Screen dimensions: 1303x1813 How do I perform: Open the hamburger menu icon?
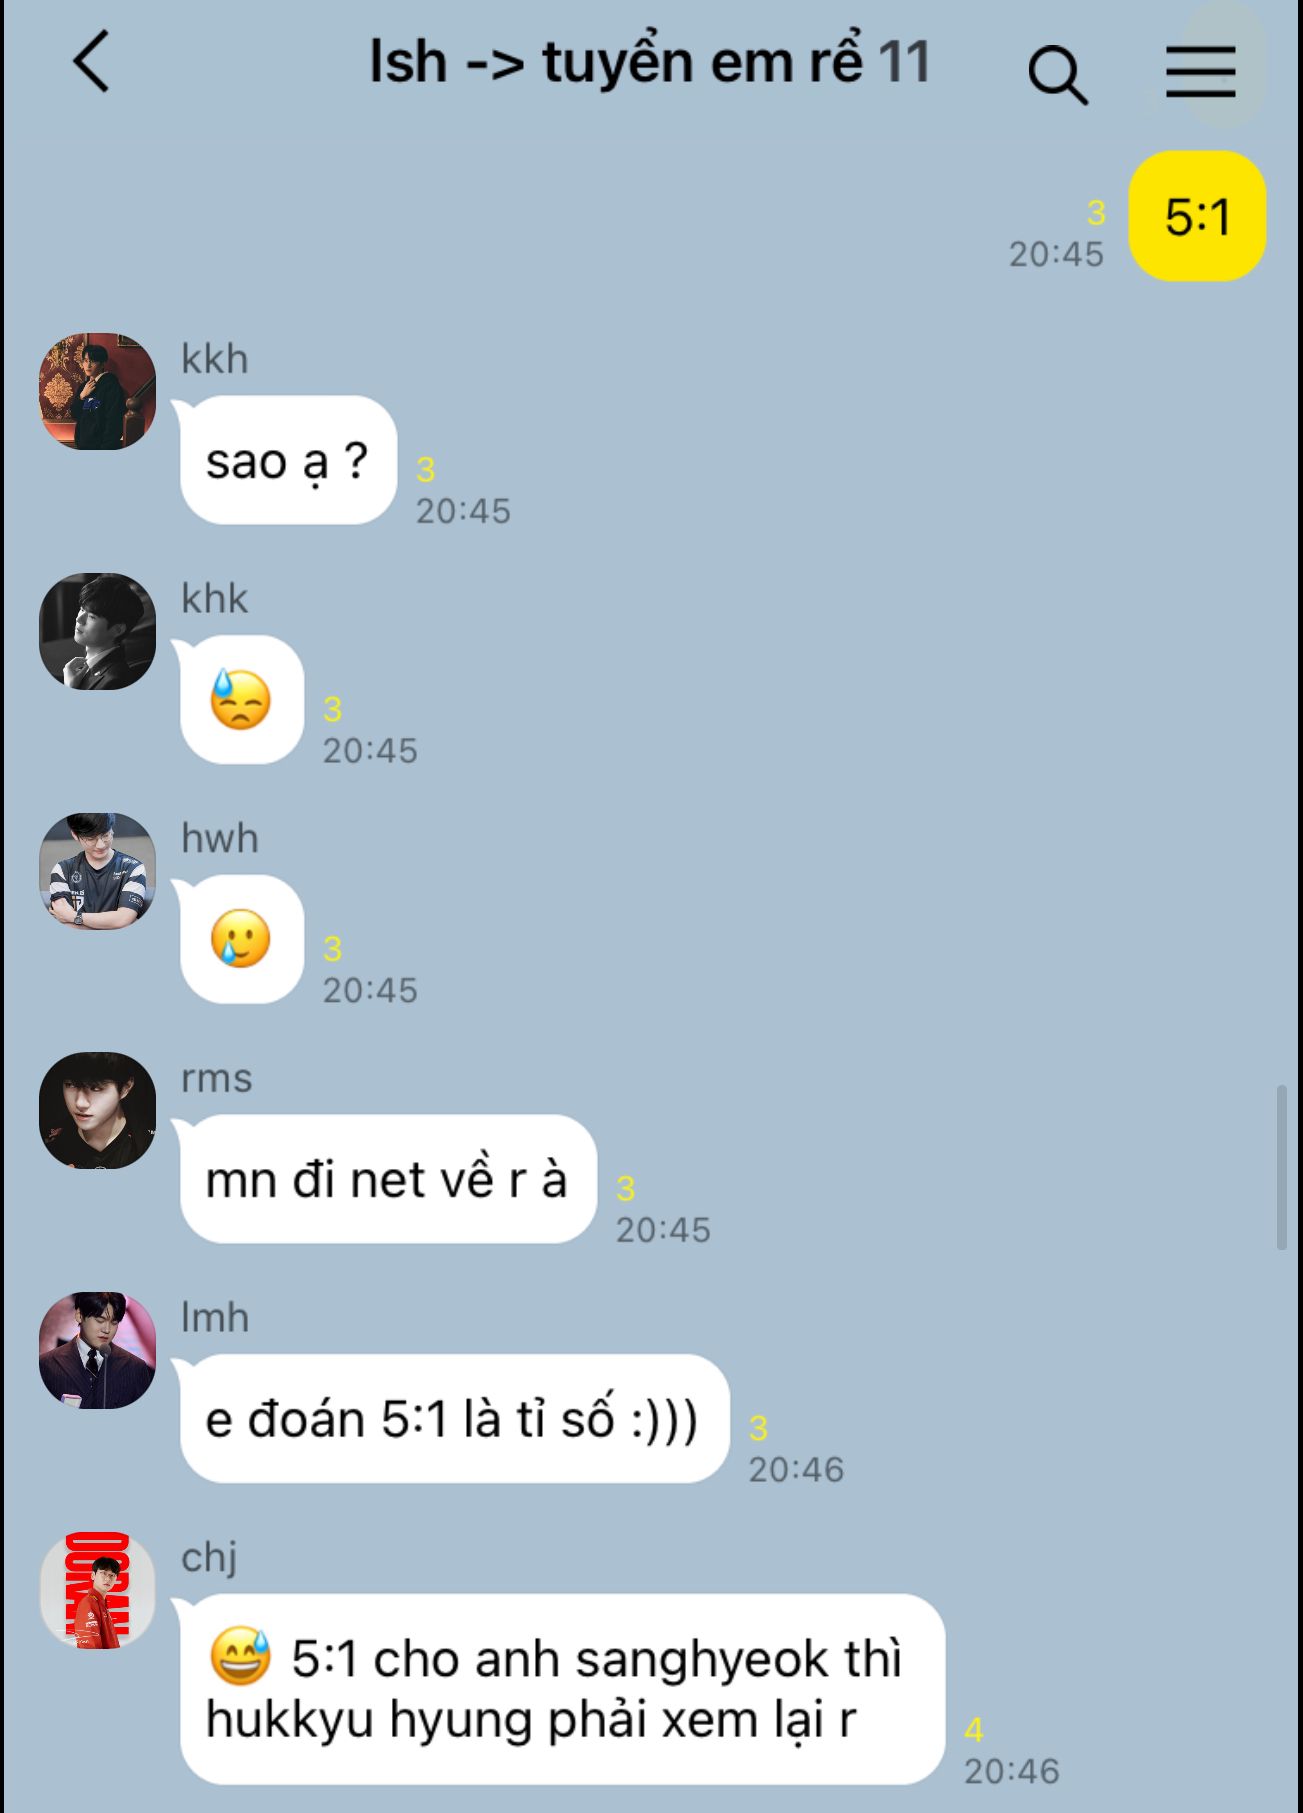(x=1200, y=72)
